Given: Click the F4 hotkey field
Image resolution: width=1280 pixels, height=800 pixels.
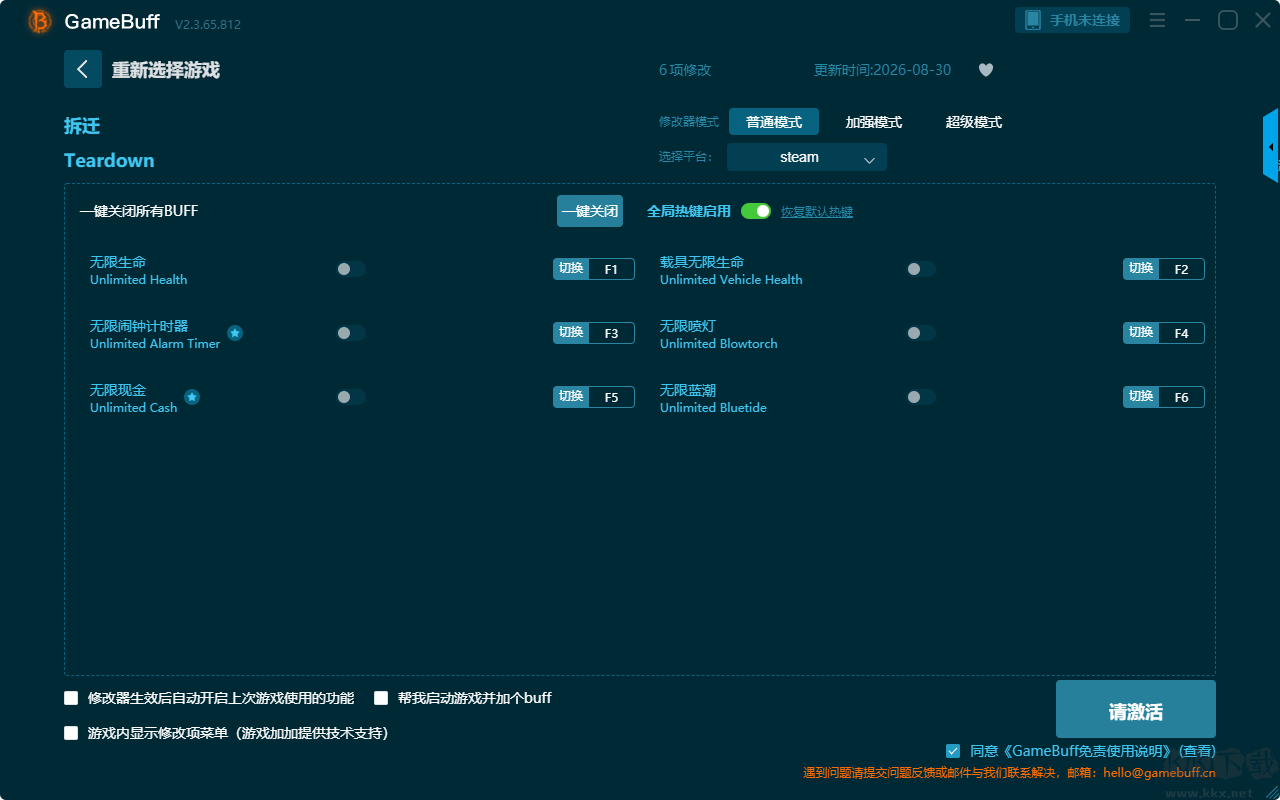Looking at the screenshot, I should pyautogui.click(x=1182, y=333).
